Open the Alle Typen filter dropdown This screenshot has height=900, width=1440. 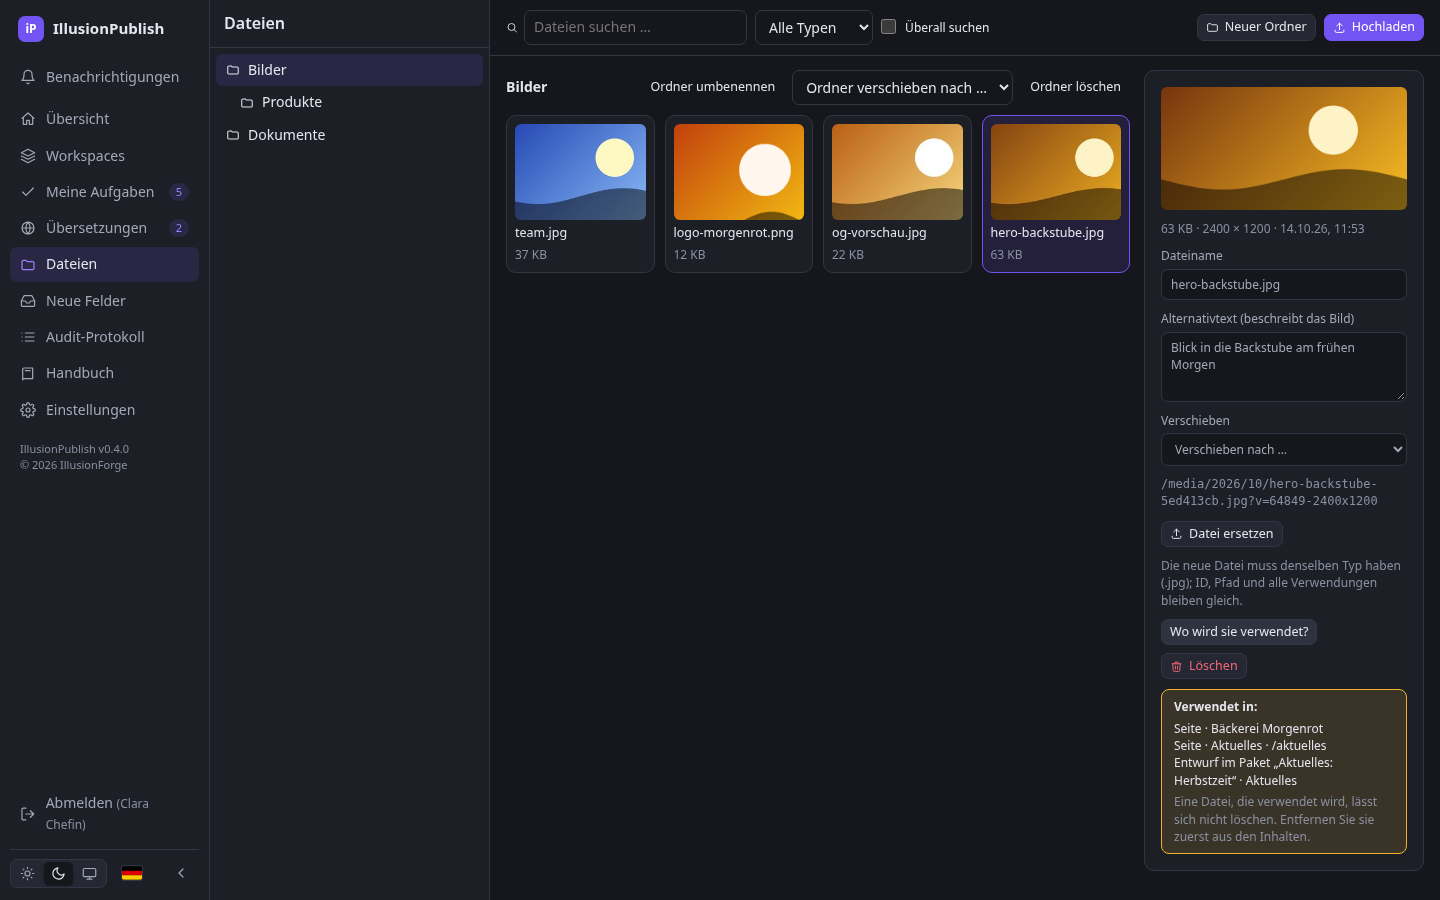click(x=814, y=28)
